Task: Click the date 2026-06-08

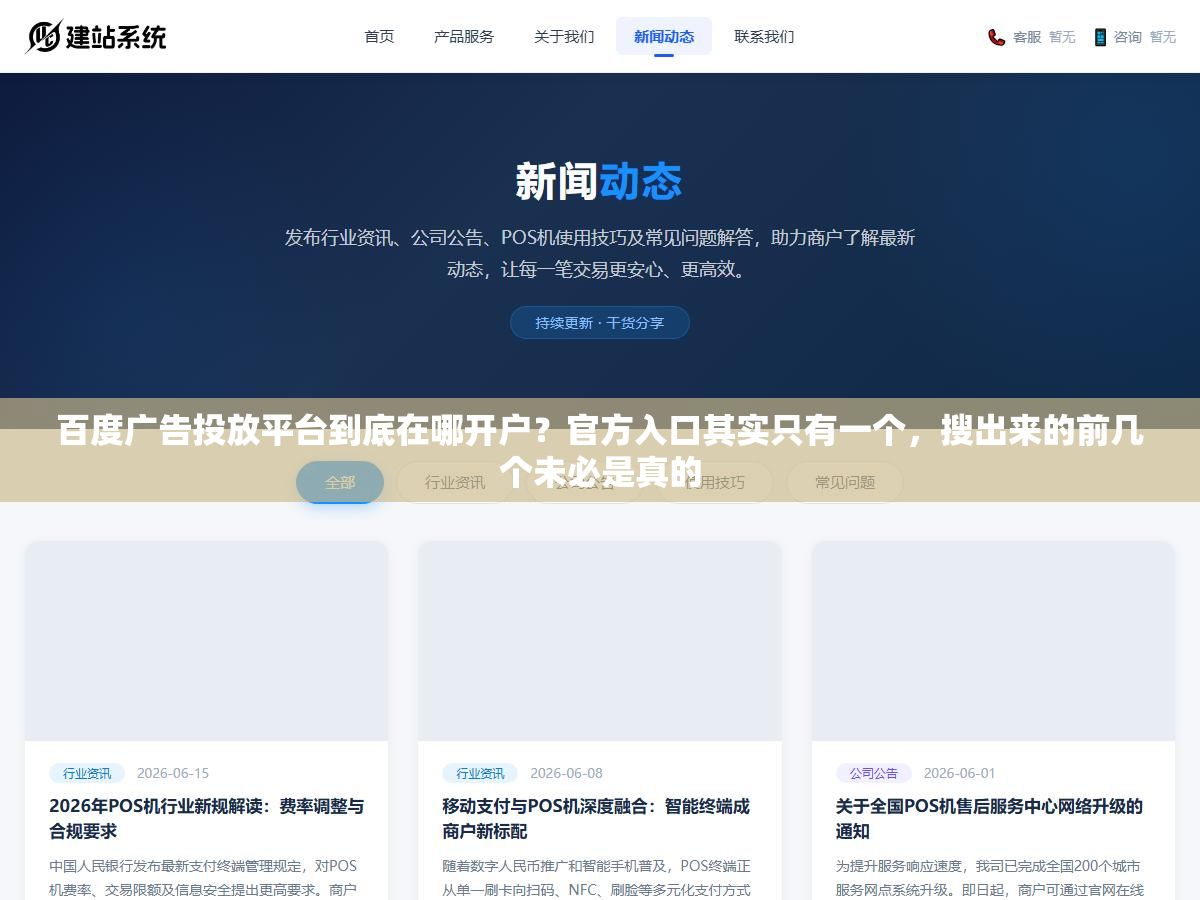Action: (566, 773)
